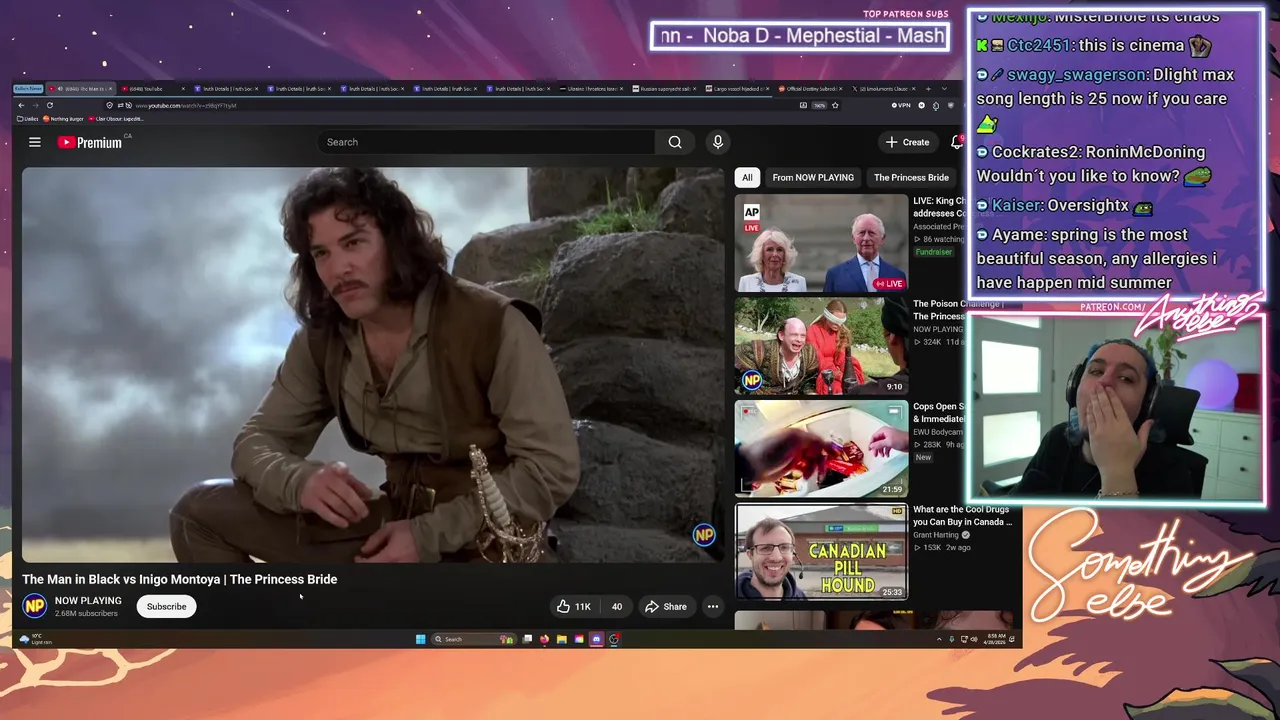Screen dimensions: 1280x720
Task: Open the Nothing Burger bookmark
Action: click(x=63, y=119)
